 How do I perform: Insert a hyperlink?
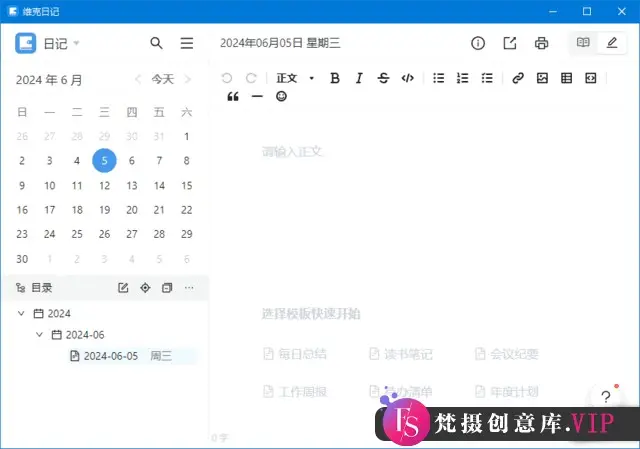pos(518,78)
